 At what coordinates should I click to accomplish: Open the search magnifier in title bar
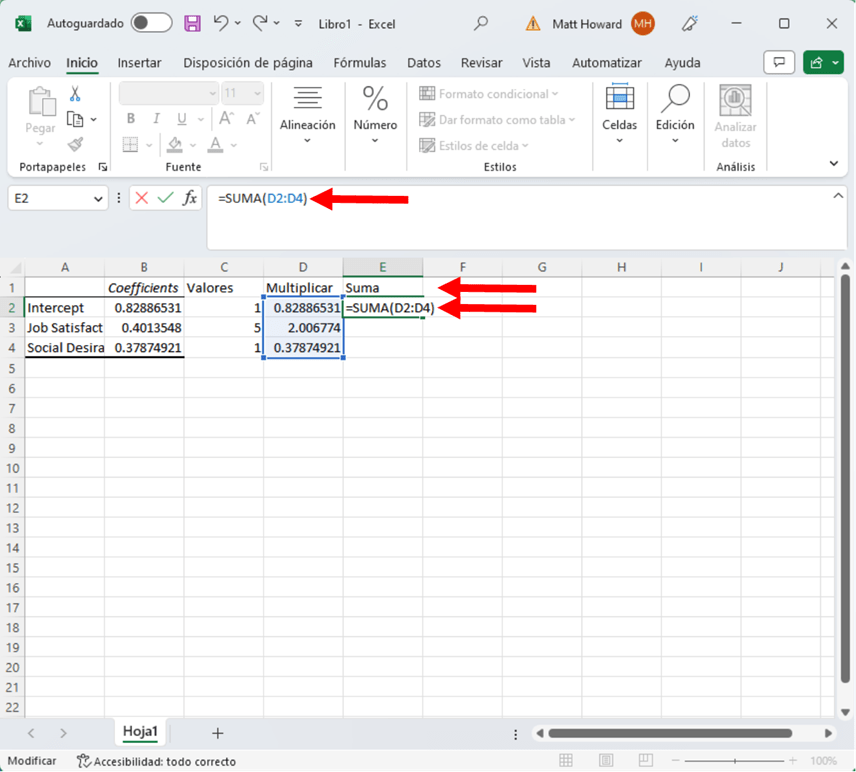click(481, 23)
